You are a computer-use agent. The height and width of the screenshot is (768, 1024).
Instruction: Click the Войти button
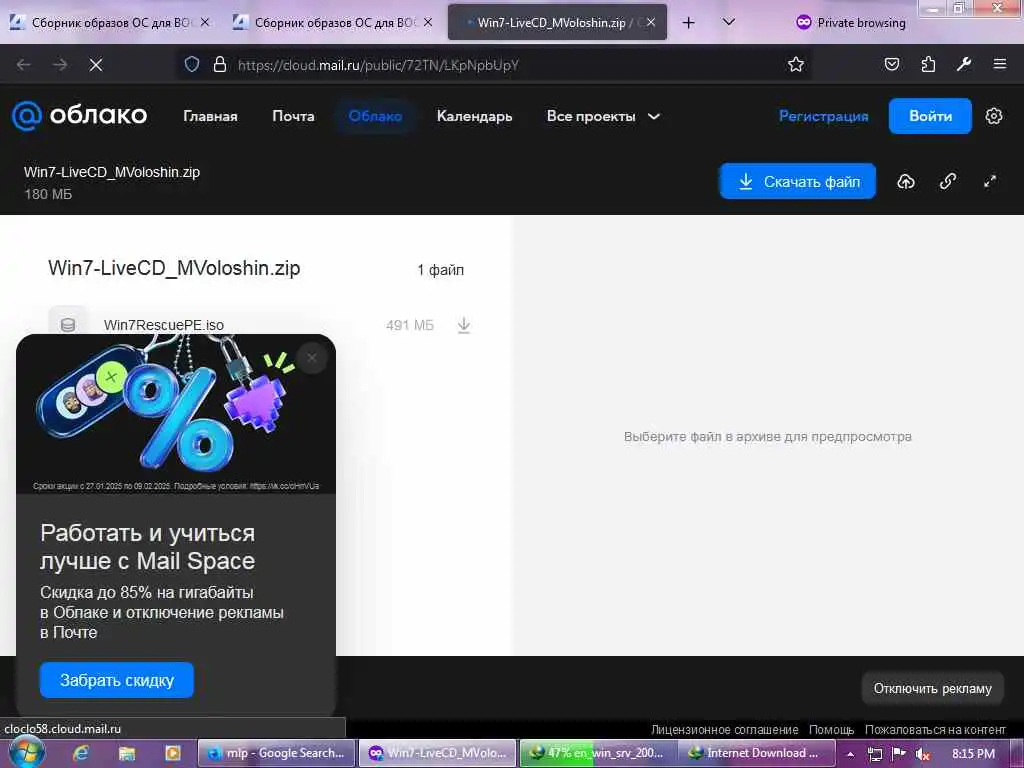point(930,116)
